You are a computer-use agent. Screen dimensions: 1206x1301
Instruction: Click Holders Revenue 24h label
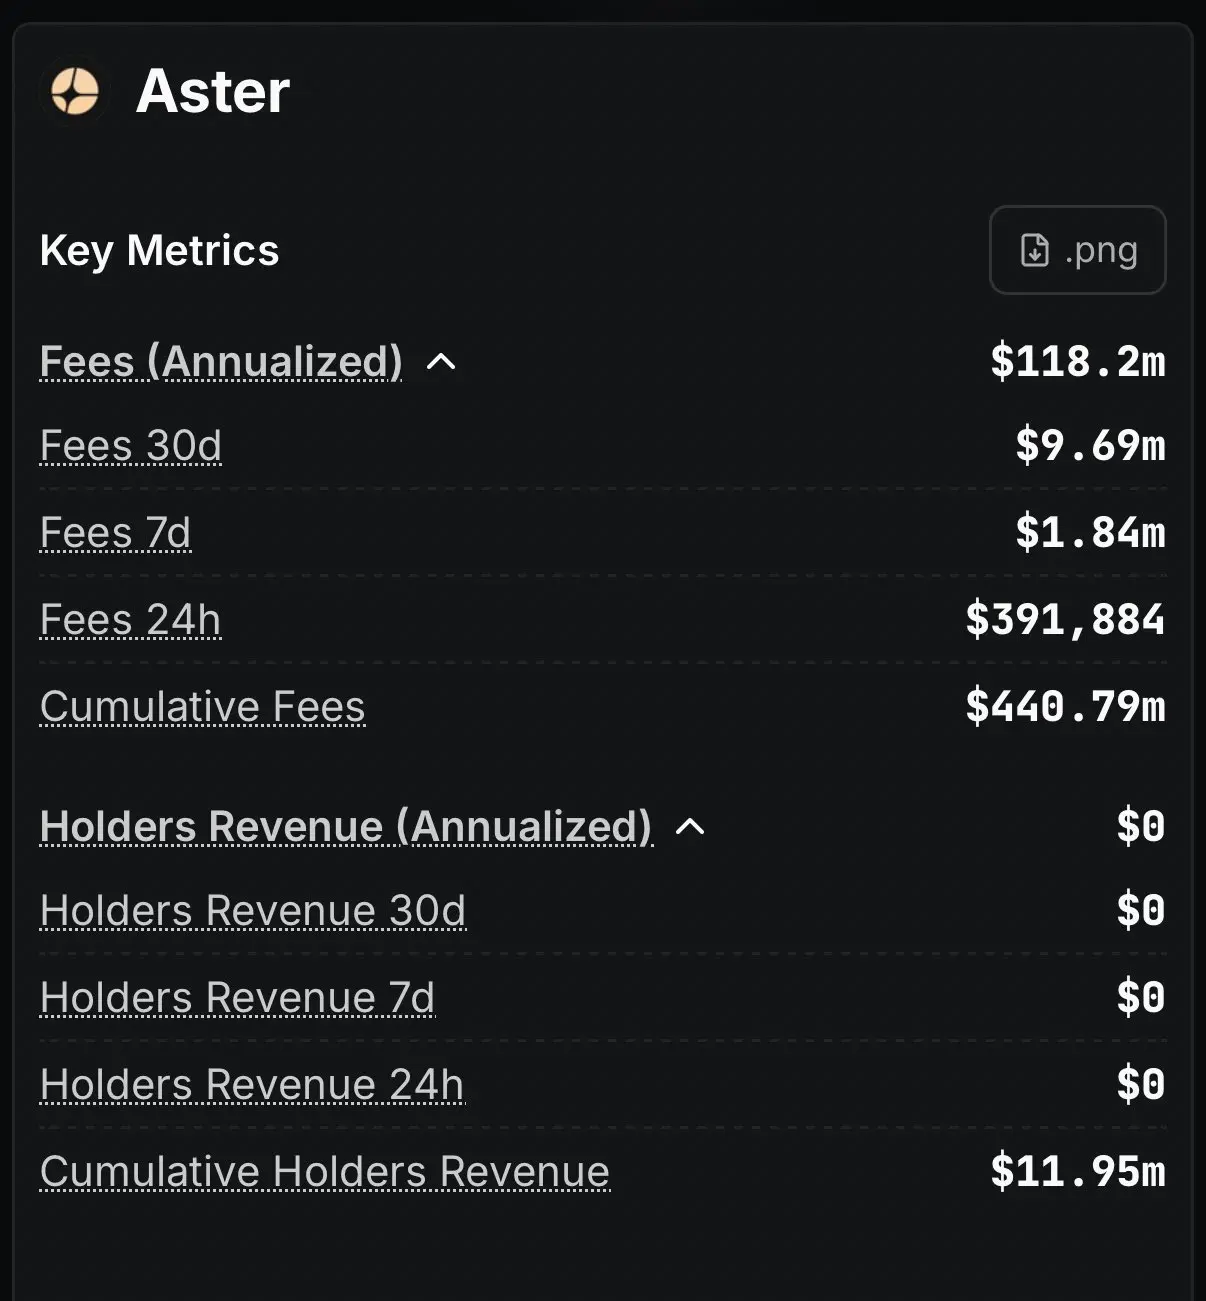coord(252,1085)
